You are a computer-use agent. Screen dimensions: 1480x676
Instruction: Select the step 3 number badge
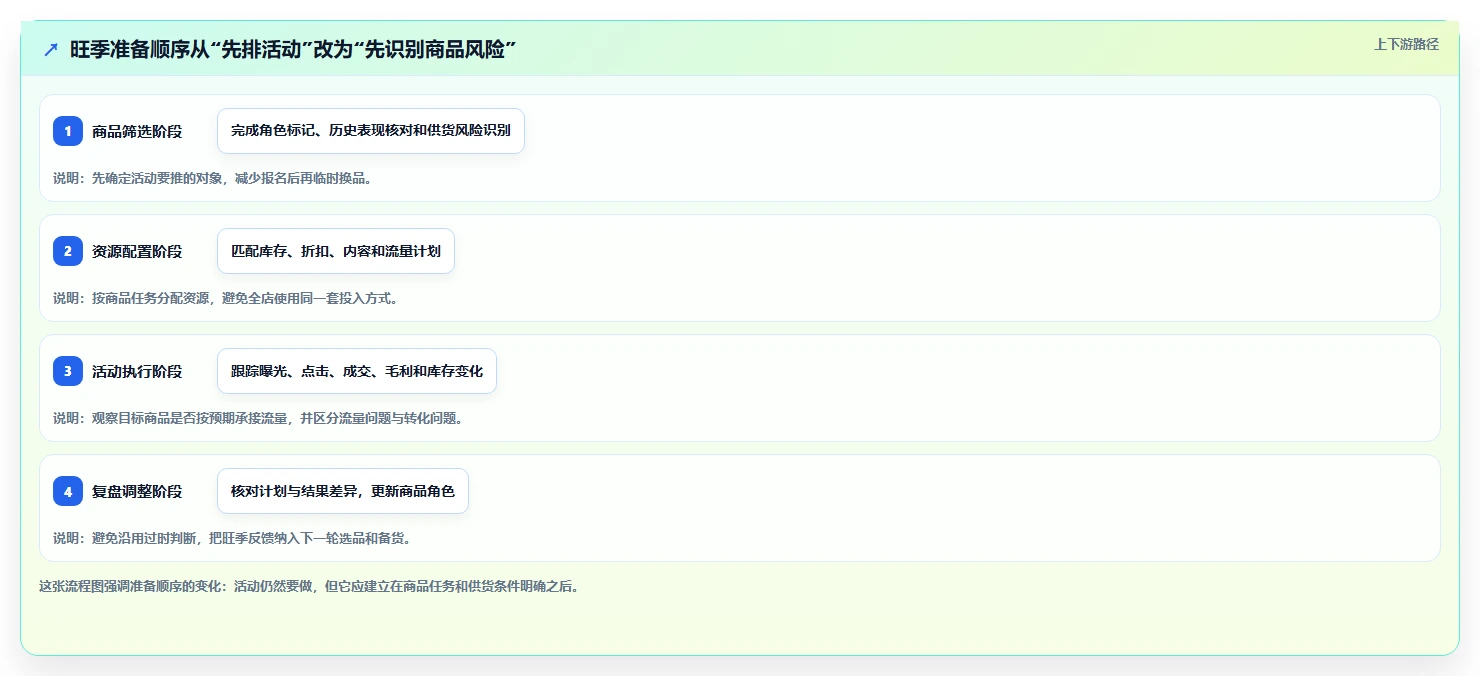(x=68, y=371)
